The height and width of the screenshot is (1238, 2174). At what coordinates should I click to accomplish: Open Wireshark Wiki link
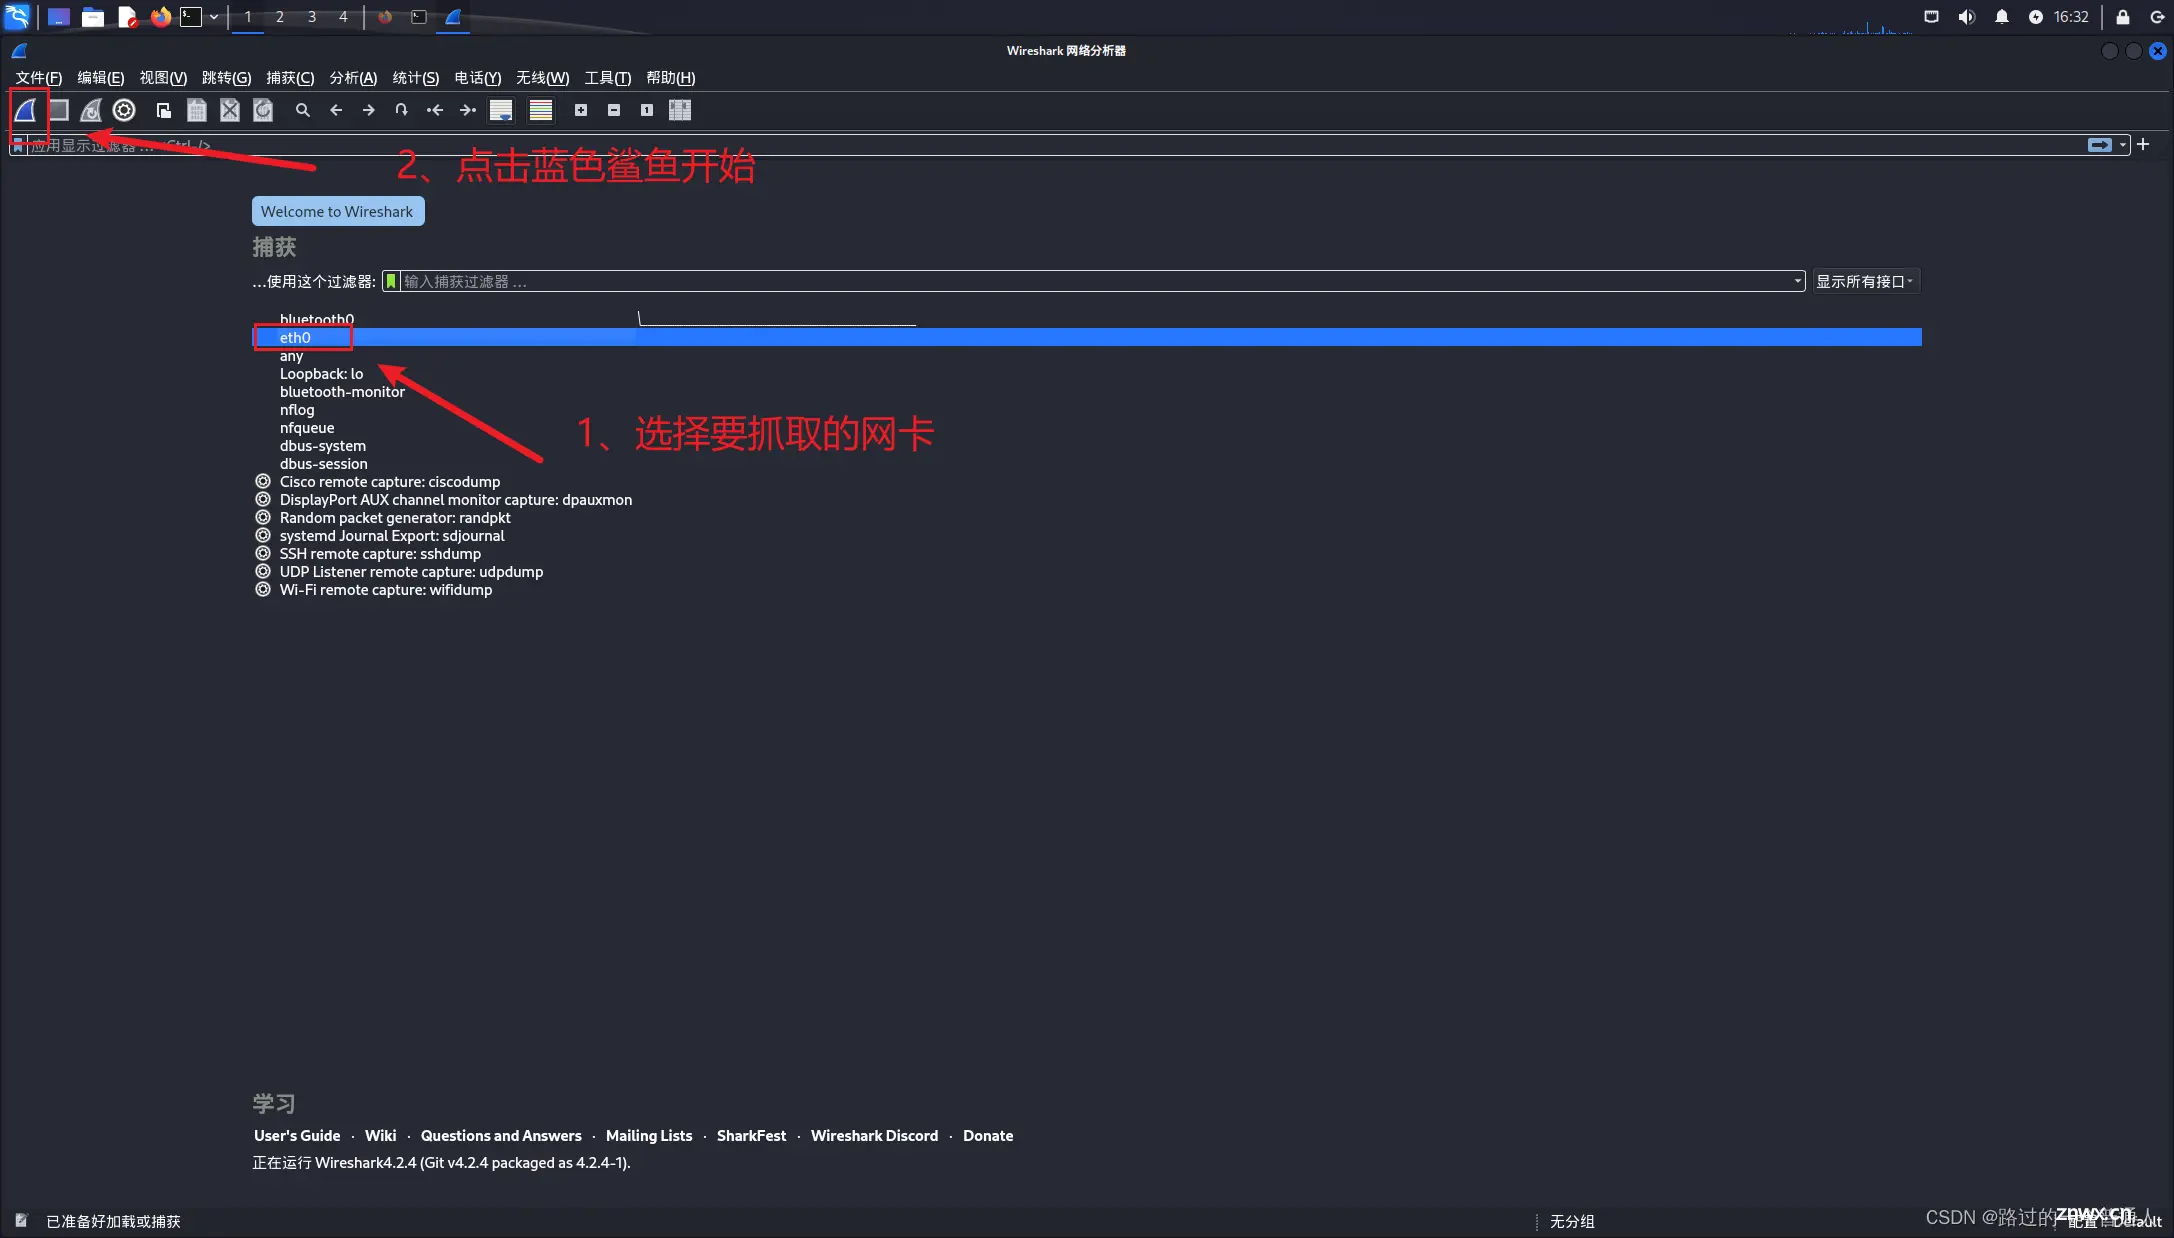pyautogui.click(x=379, y=1135)
